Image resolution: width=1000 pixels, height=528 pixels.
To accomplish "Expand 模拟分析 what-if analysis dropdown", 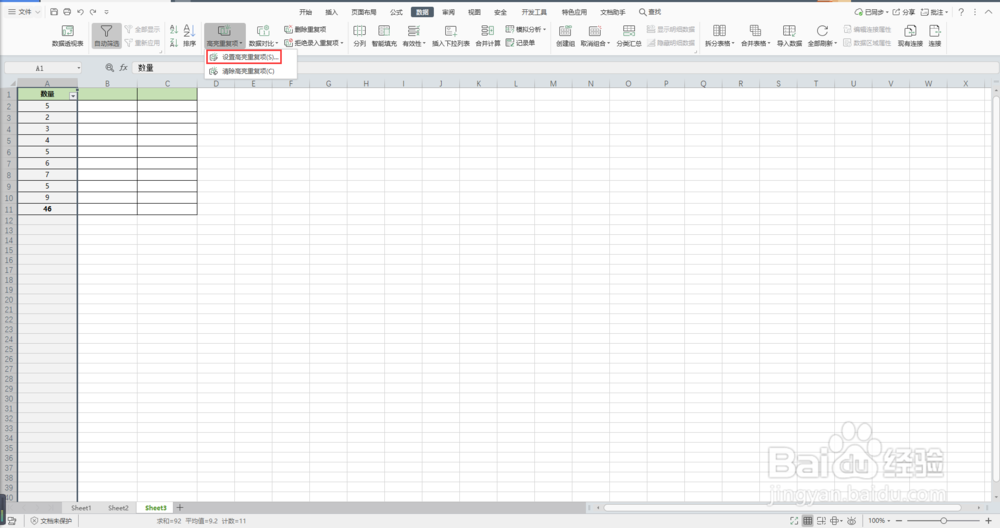I will [x=526, y=29].
